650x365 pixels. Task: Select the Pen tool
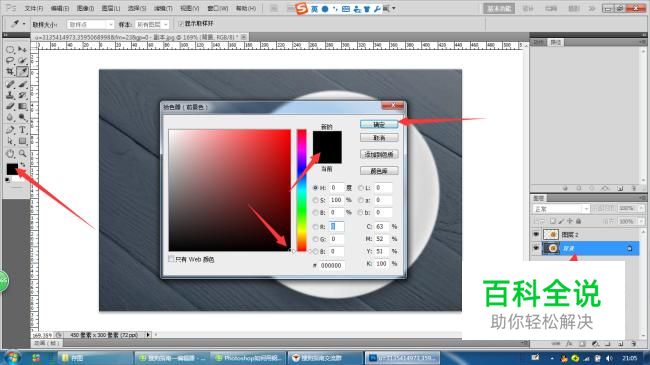[x=10, y=130]
